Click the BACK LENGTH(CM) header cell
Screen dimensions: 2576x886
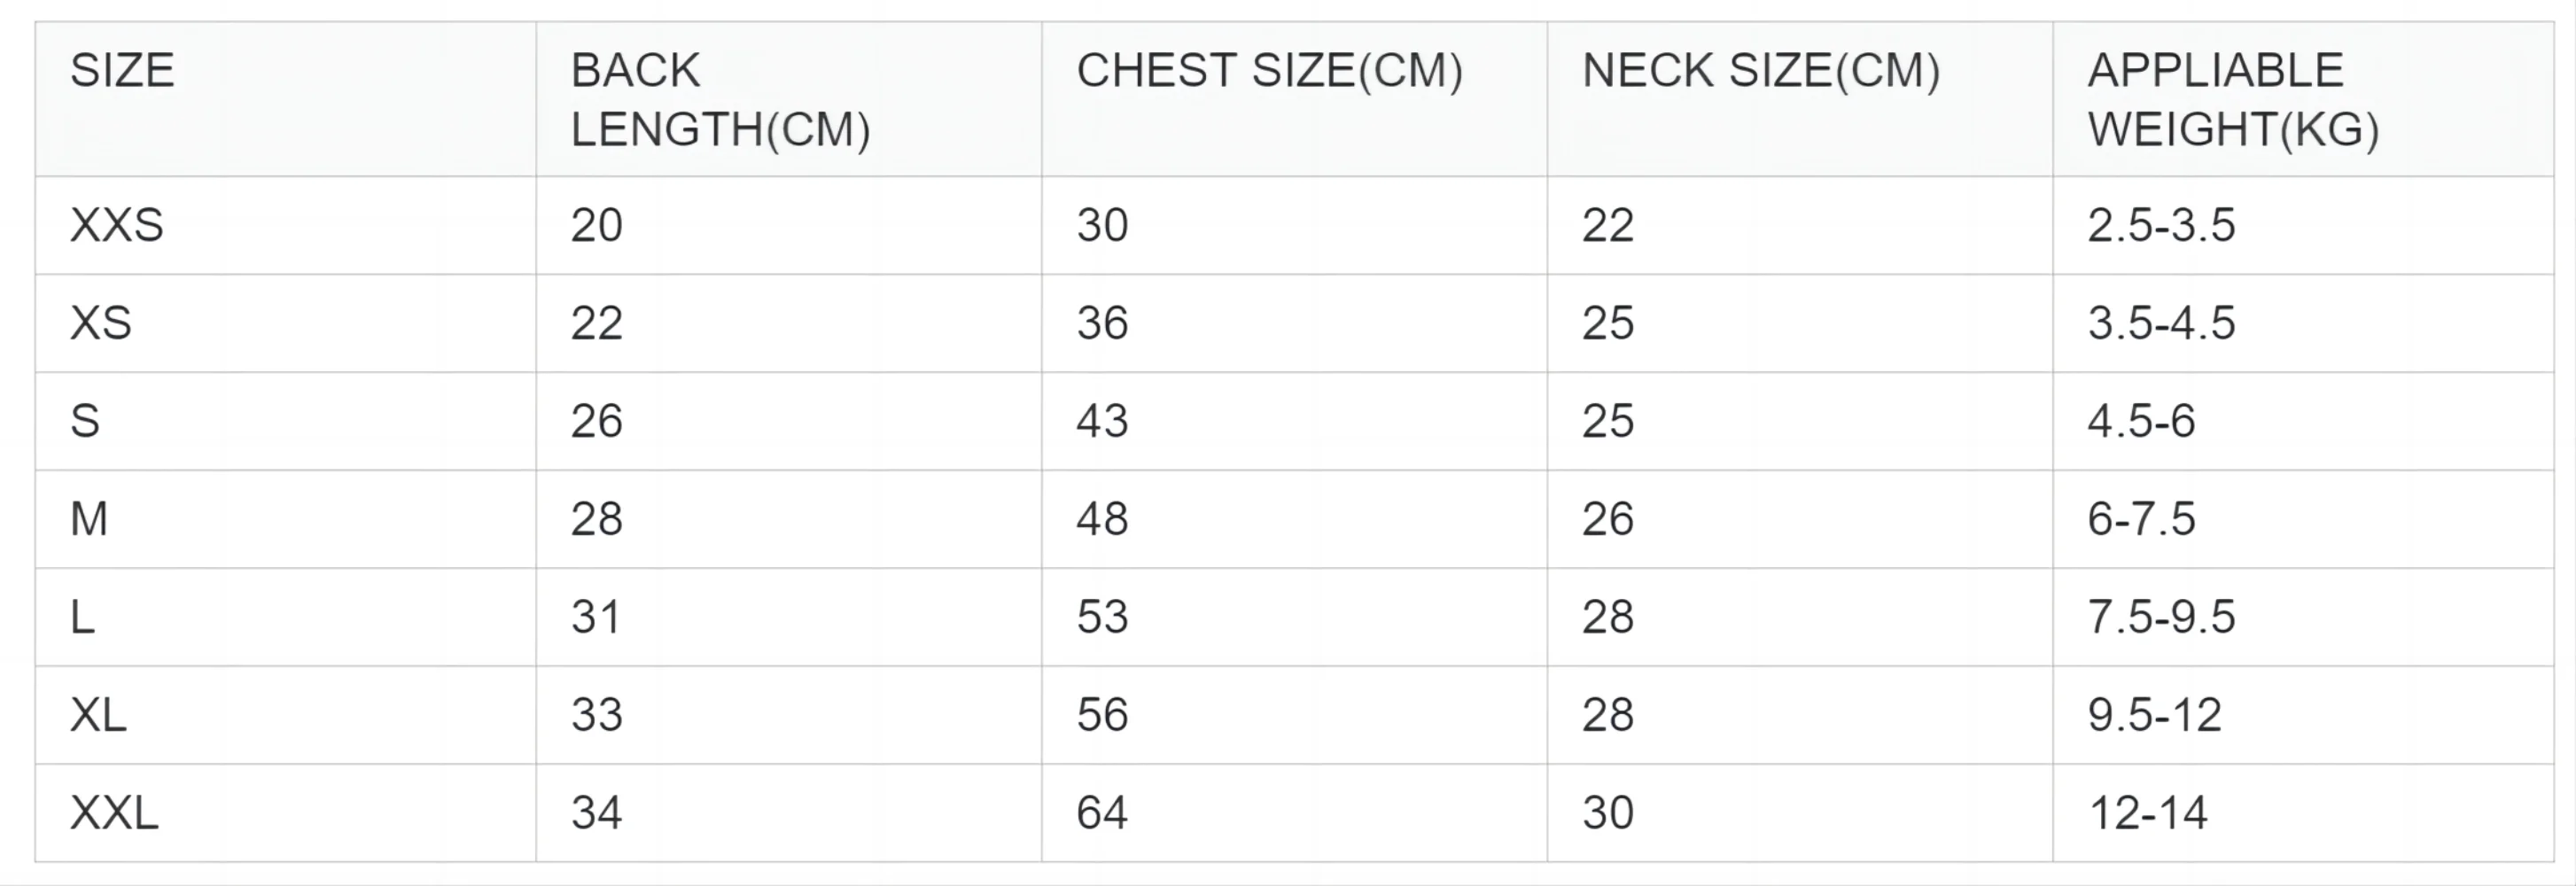point(789,99)
